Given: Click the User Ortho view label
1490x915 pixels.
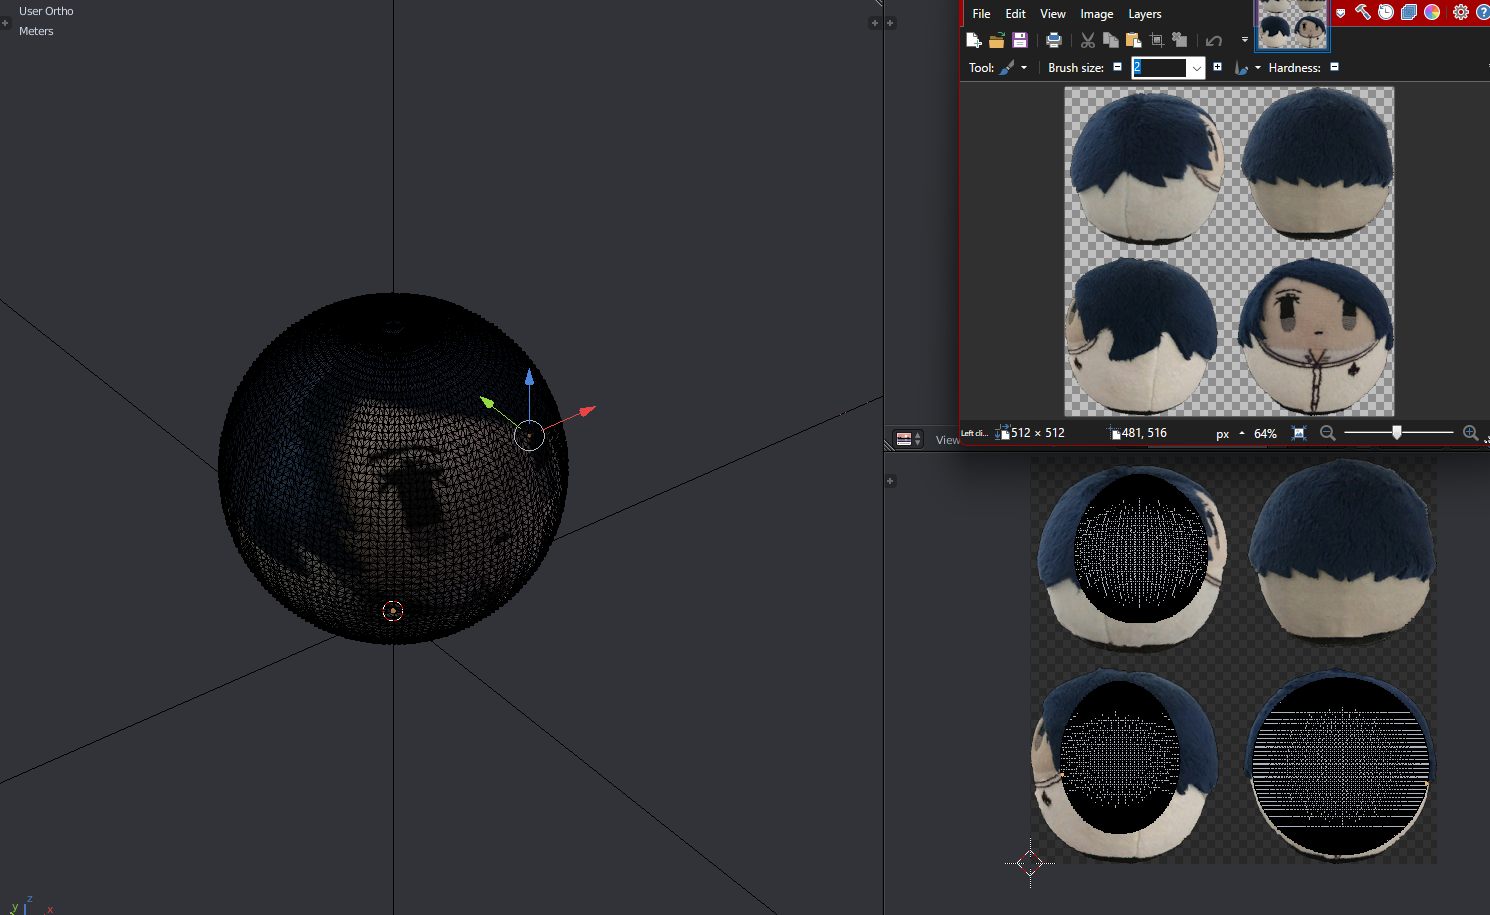Looking at the screenshot, I should pos(46,11).
